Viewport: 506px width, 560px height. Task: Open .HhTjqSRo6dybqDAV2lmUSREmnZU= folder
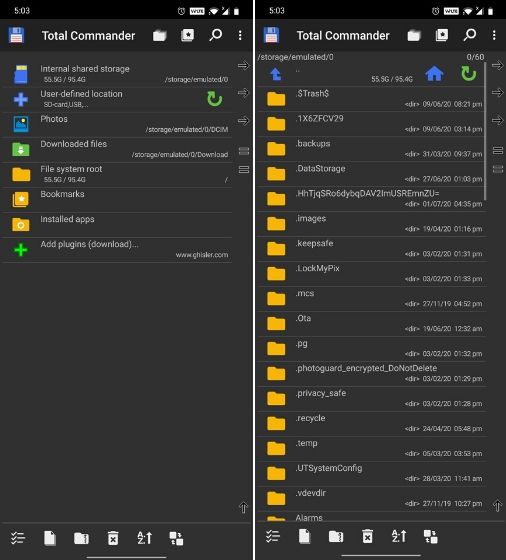[371, 199]
